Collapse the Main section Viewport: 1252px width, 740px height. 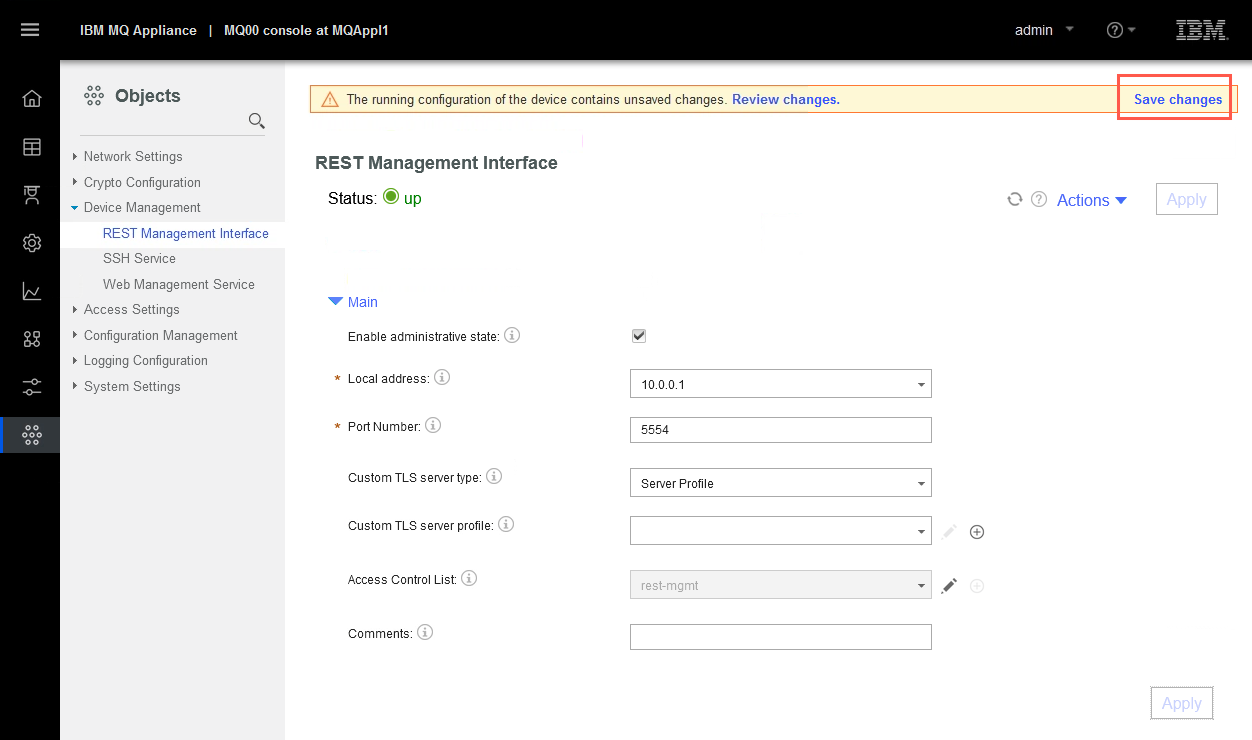(x=353, y=302)
